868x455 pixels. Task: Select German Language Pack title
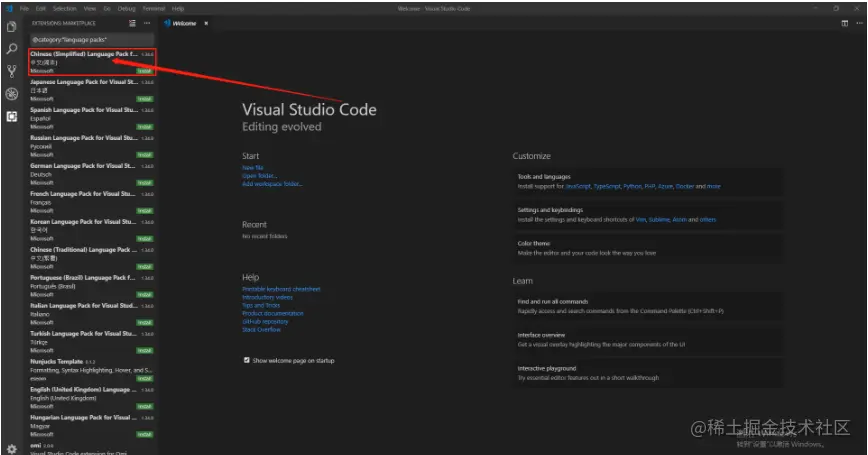pos(83,166)
